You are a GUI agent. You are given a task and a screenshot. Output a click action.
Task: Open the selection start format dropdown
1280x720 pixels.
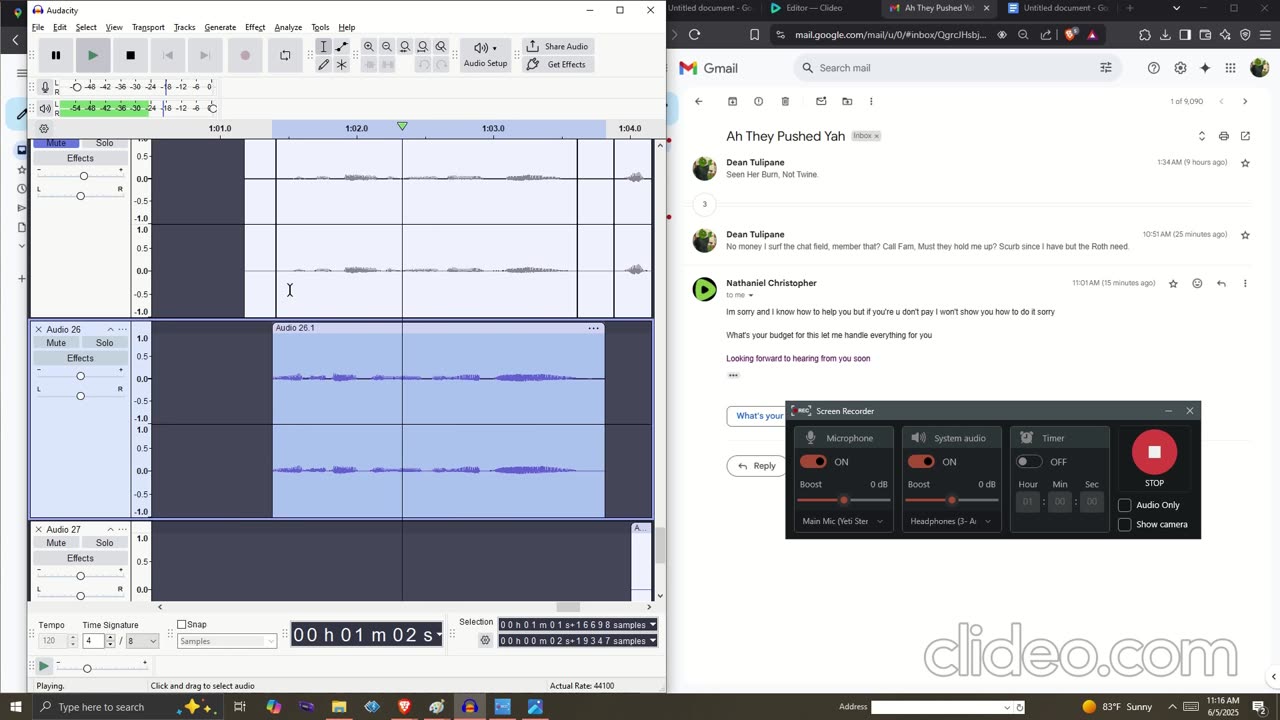pyautogui.click(x=653, y=625)
